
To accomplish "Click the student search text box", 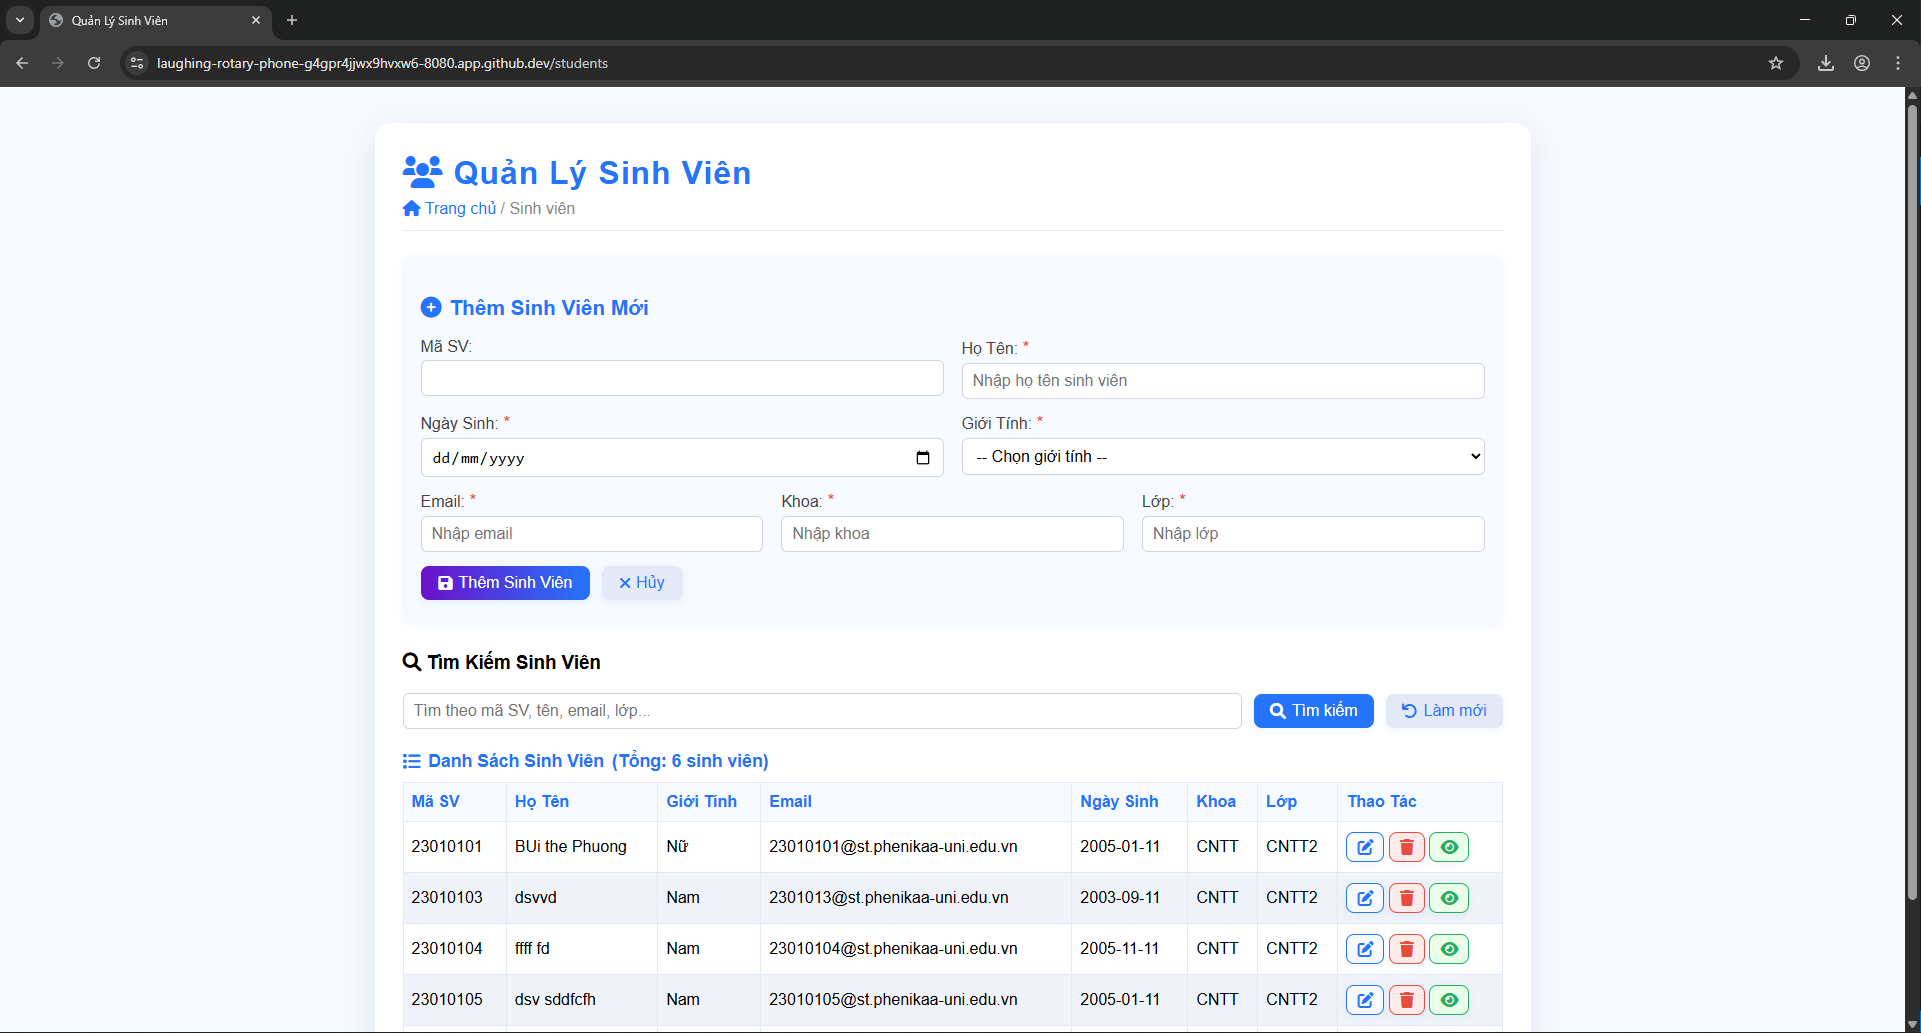I will (x=822, y=711).
